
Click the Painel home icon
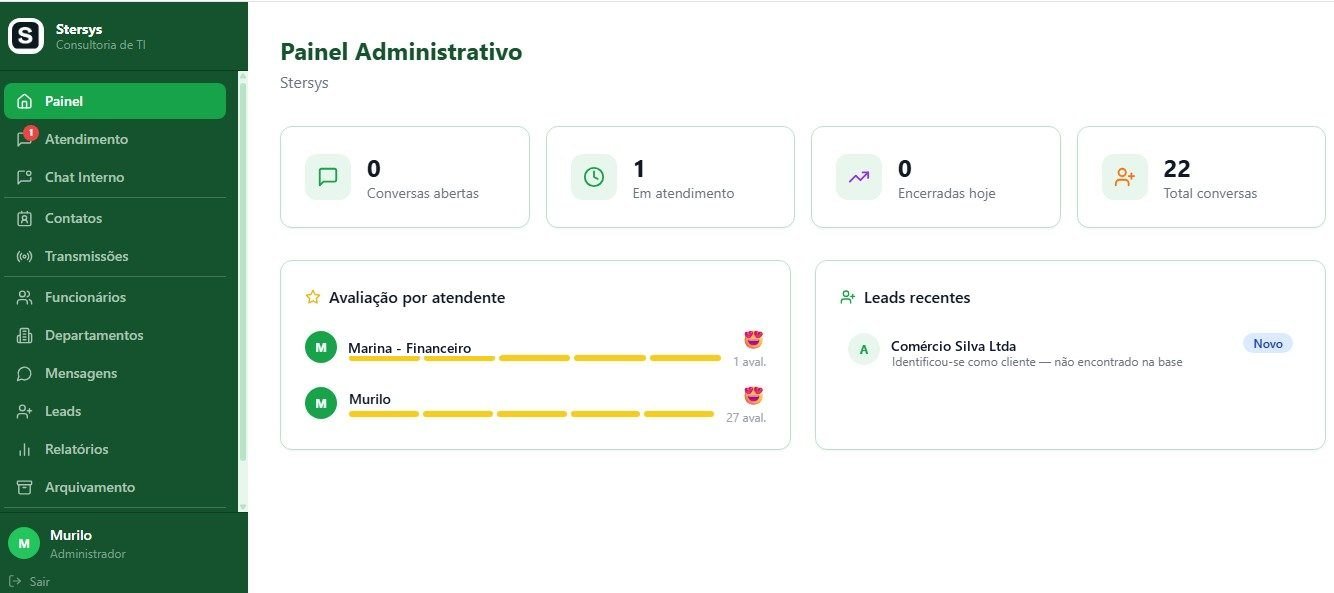pyautogui.click(x=25, y=102)
